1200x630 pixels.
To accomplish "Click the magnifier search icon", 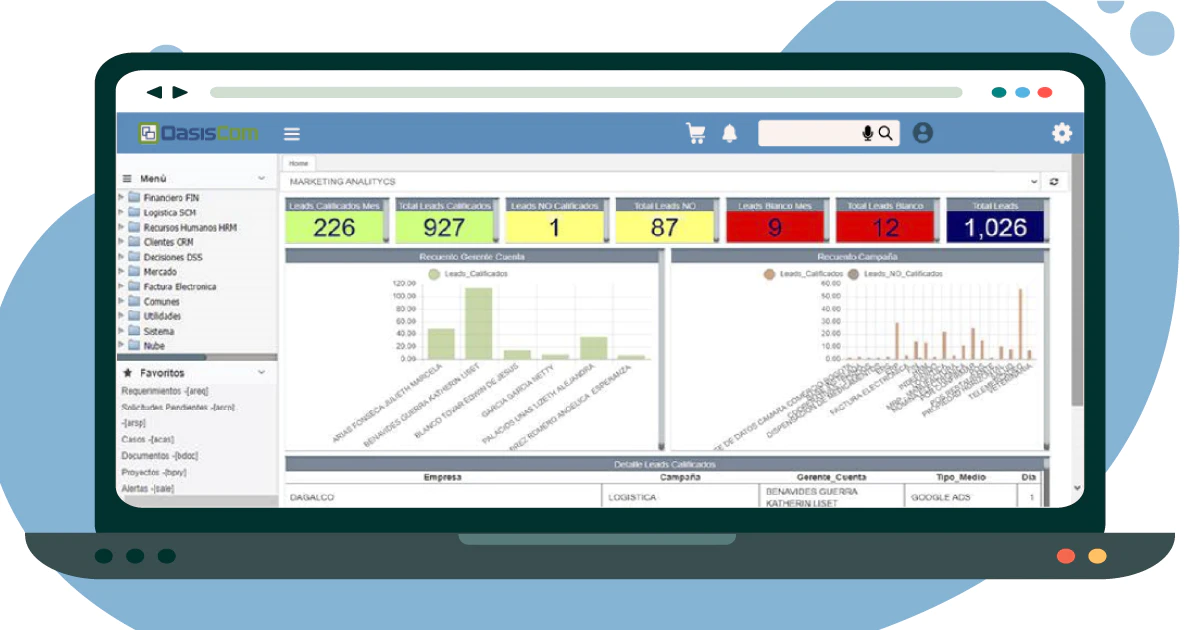I will [885, 133].
